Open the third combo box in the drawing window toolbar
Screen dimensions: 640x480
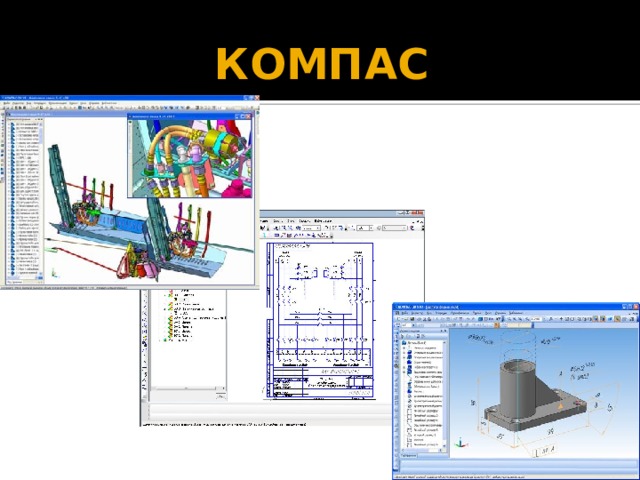pos(394,229)
